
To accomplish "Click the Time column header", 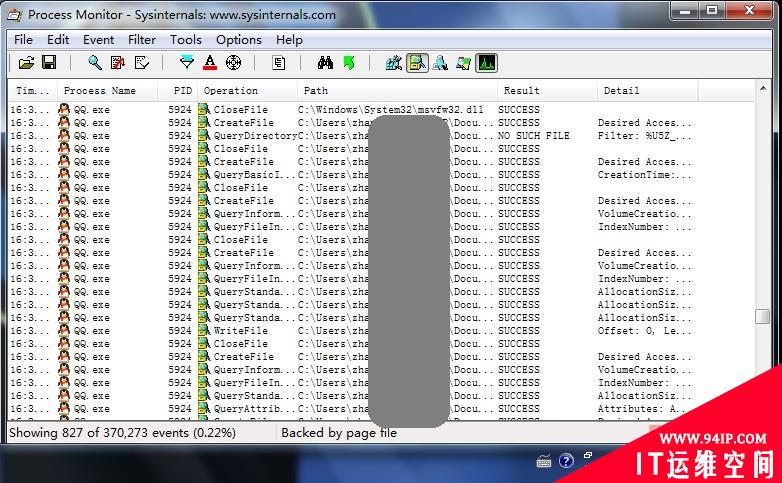I will [33, 91].
